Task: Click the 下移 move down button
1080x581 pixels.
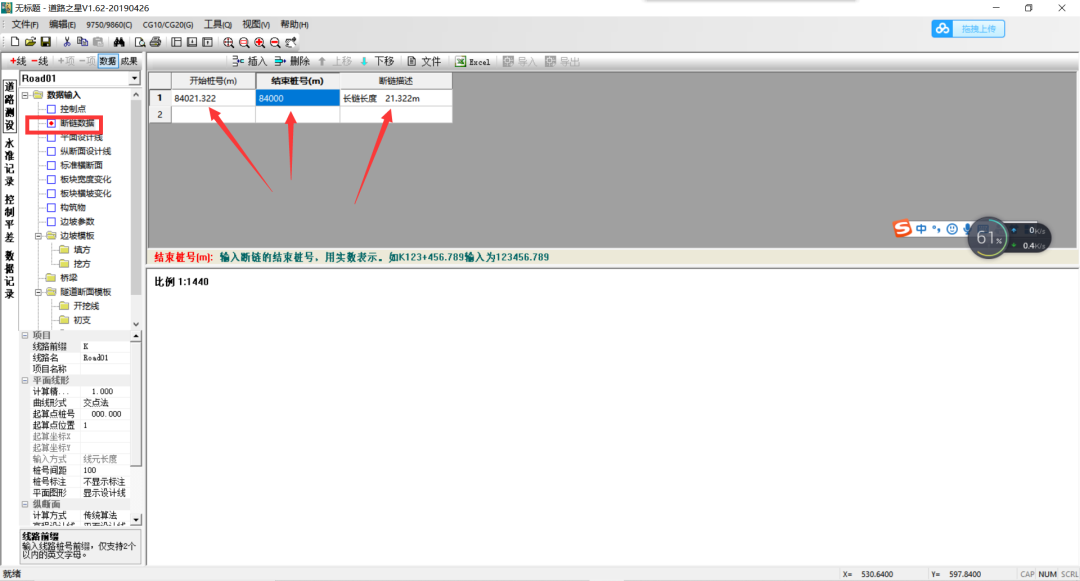Action: 376,61
